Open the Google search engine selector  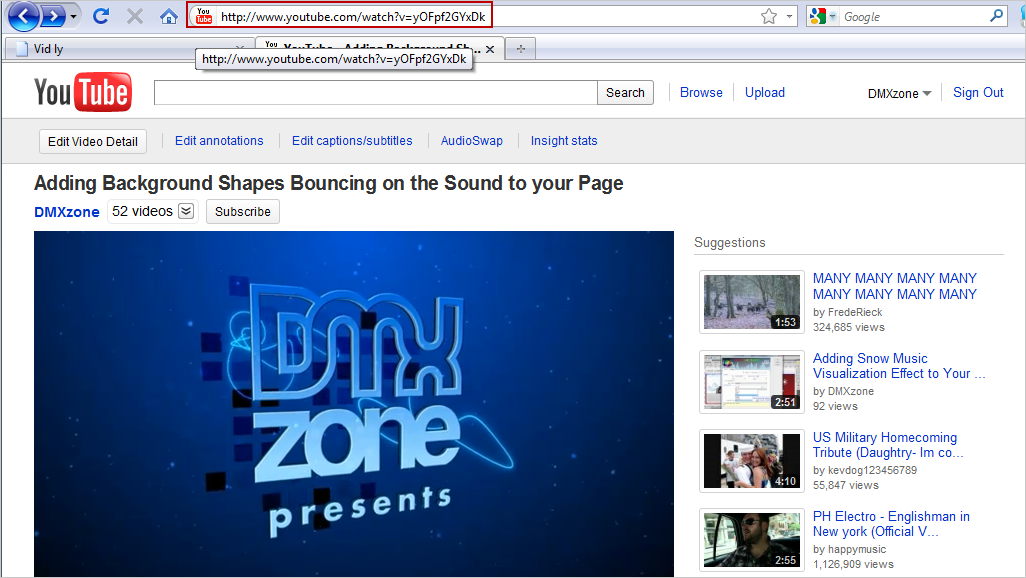coord(823,16)
